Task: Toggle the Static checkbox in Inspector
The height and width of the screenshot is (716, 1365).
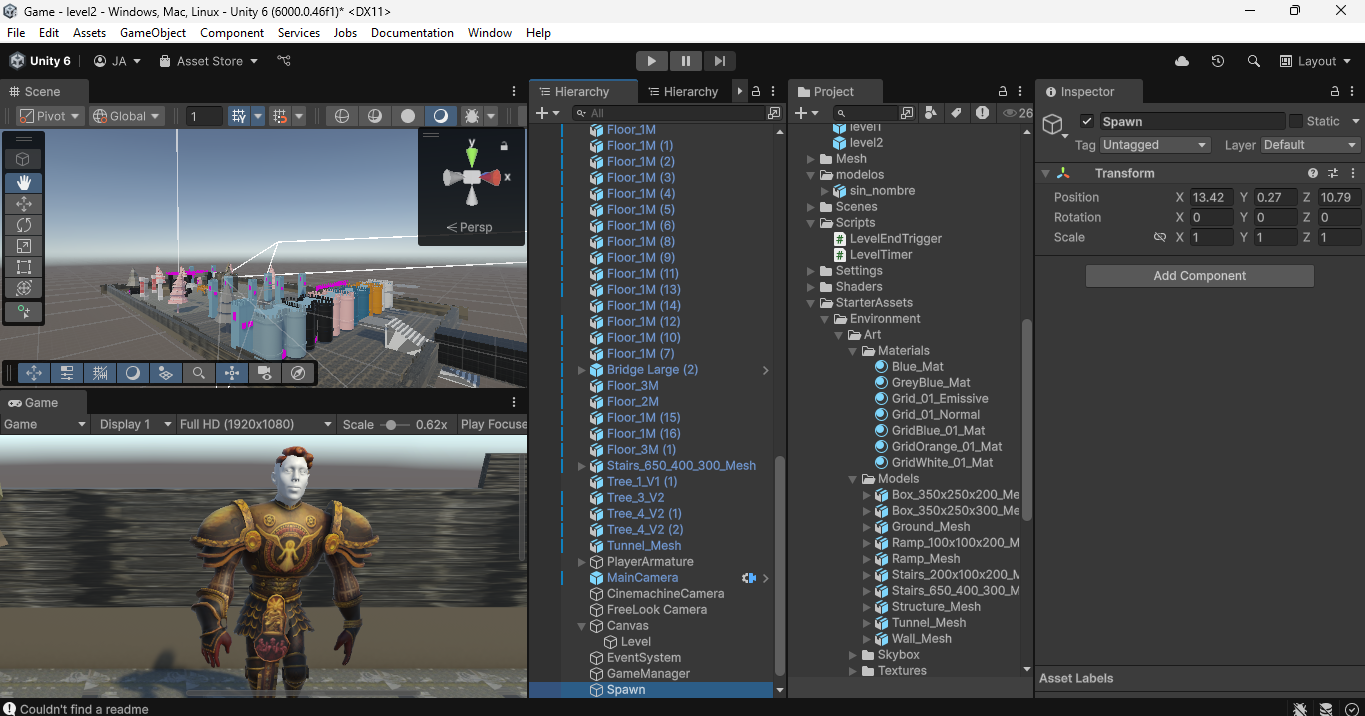Action: point(1296,121)
